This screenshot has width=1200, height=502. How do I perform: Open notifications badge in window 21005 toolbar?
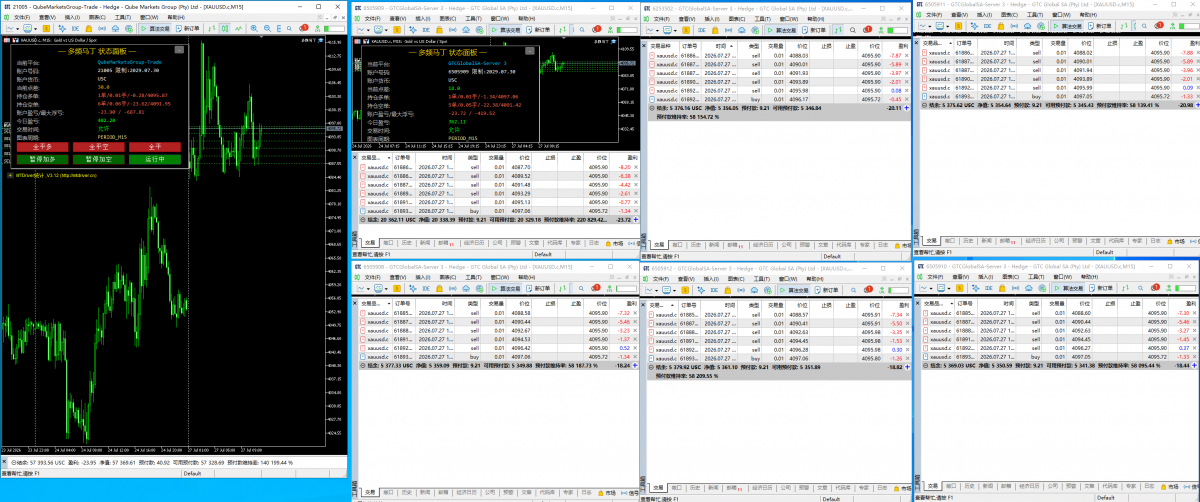tap(303, 28)
